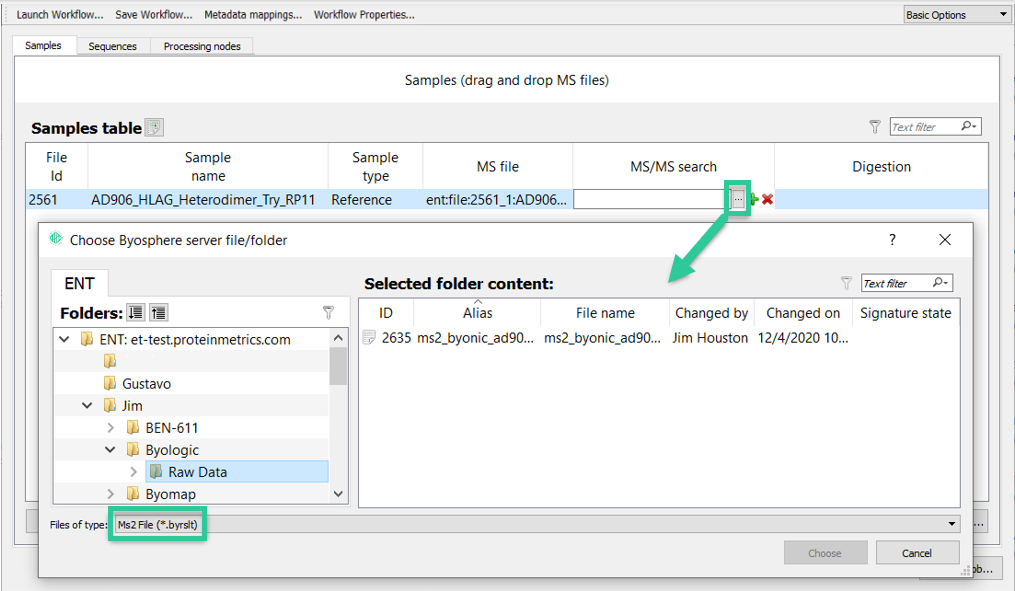Click the folder content search magnifier icon
The image size is (1015, 591).
tap(940, 282)
